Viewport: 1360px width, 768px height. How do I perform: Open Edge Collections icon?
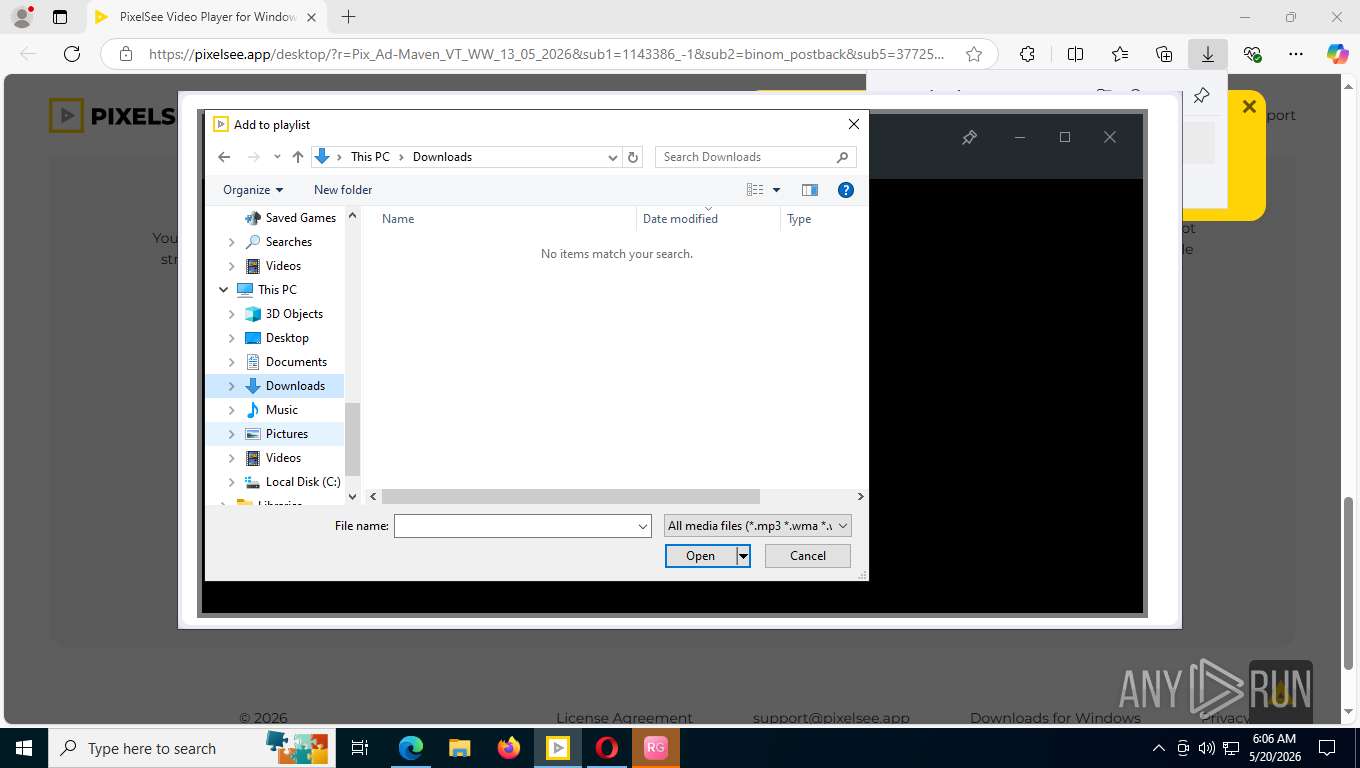pos(1164,54)
